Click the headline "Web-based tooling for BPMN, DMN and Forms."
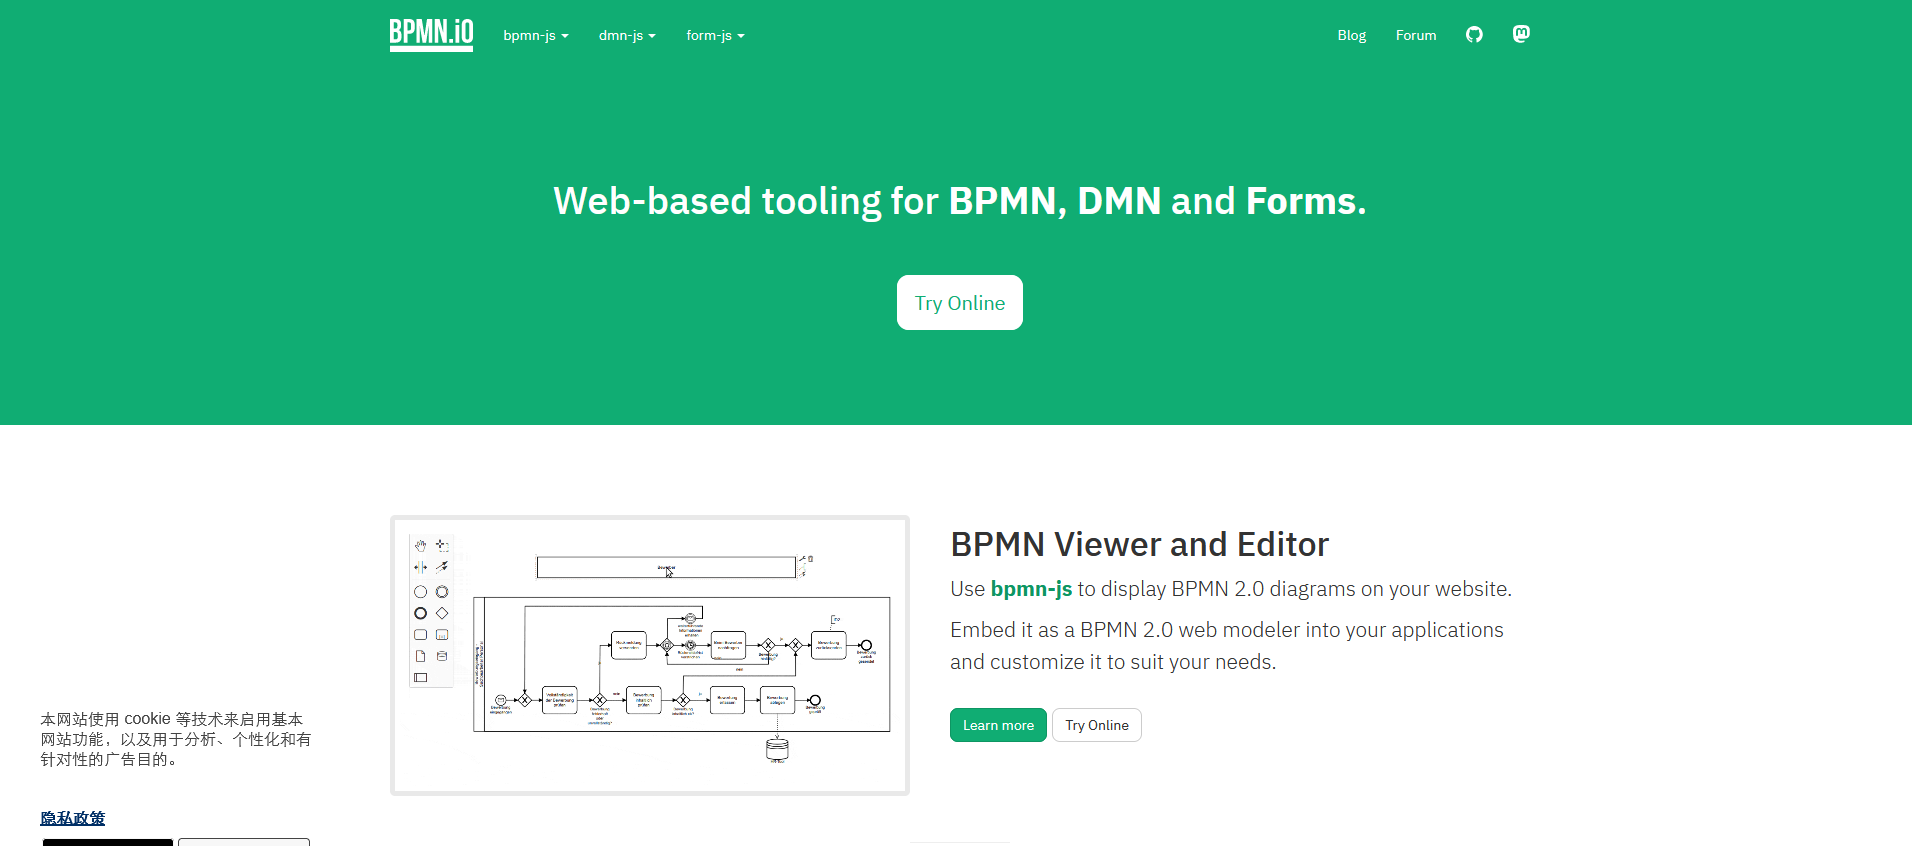Image resolution: width=1912 pixels, height=846 pixels. pos(960,201)
